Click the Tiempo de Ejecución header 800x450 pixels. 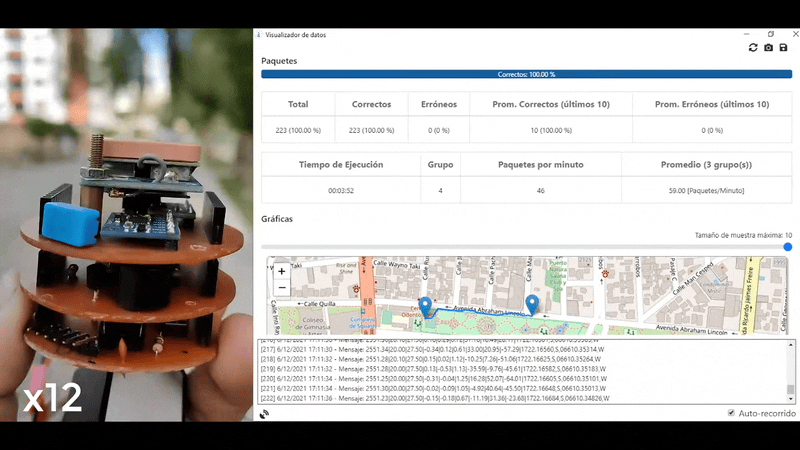341,164
